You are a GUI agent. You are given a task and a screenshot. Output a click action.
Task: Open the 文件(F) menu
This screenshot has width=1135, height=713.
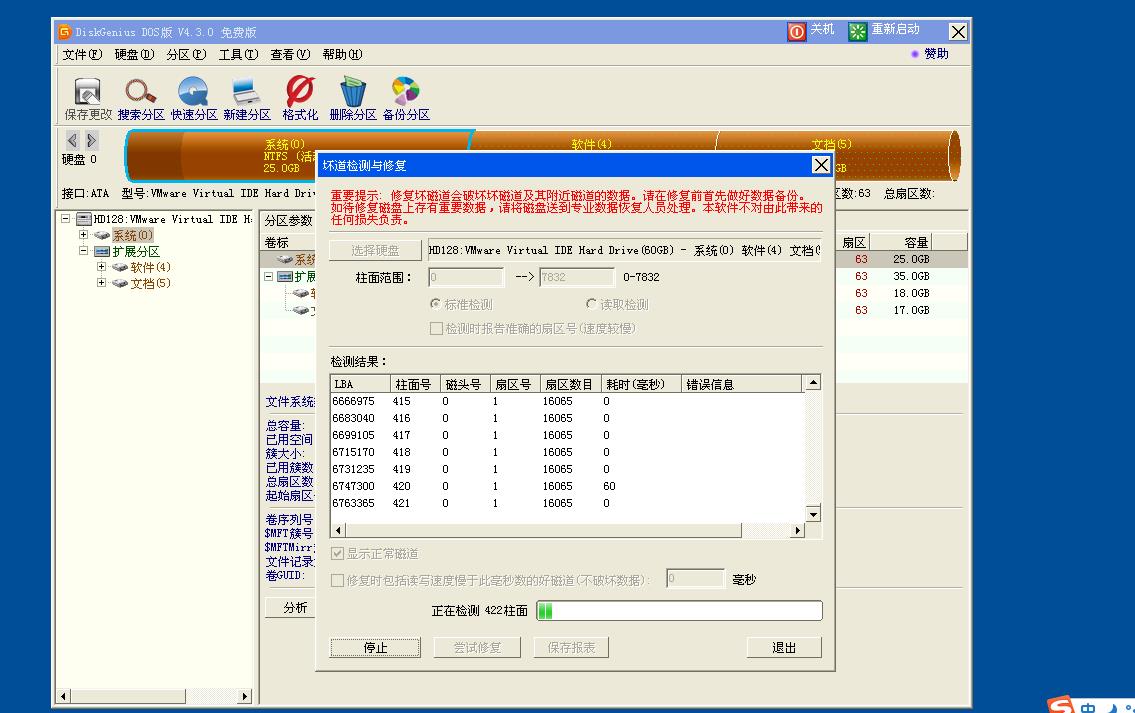(x=82, y=54)
